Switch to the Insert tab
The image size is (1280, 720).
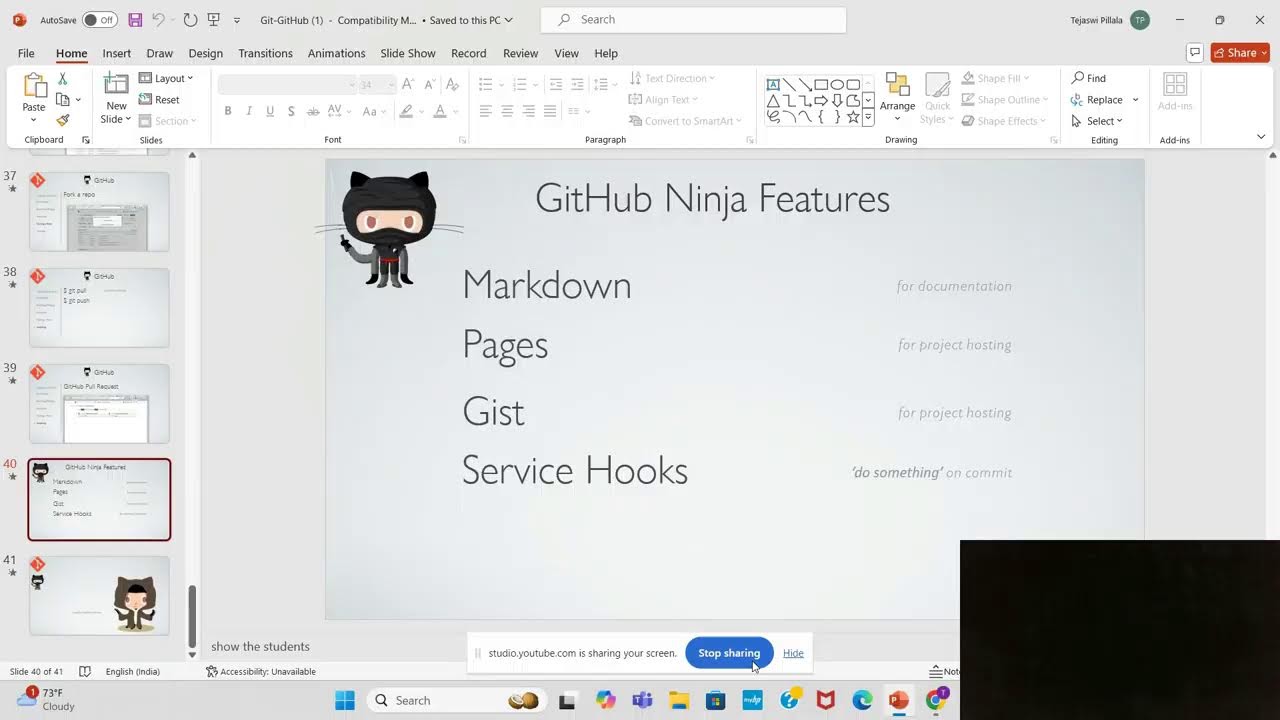(117, 53)
